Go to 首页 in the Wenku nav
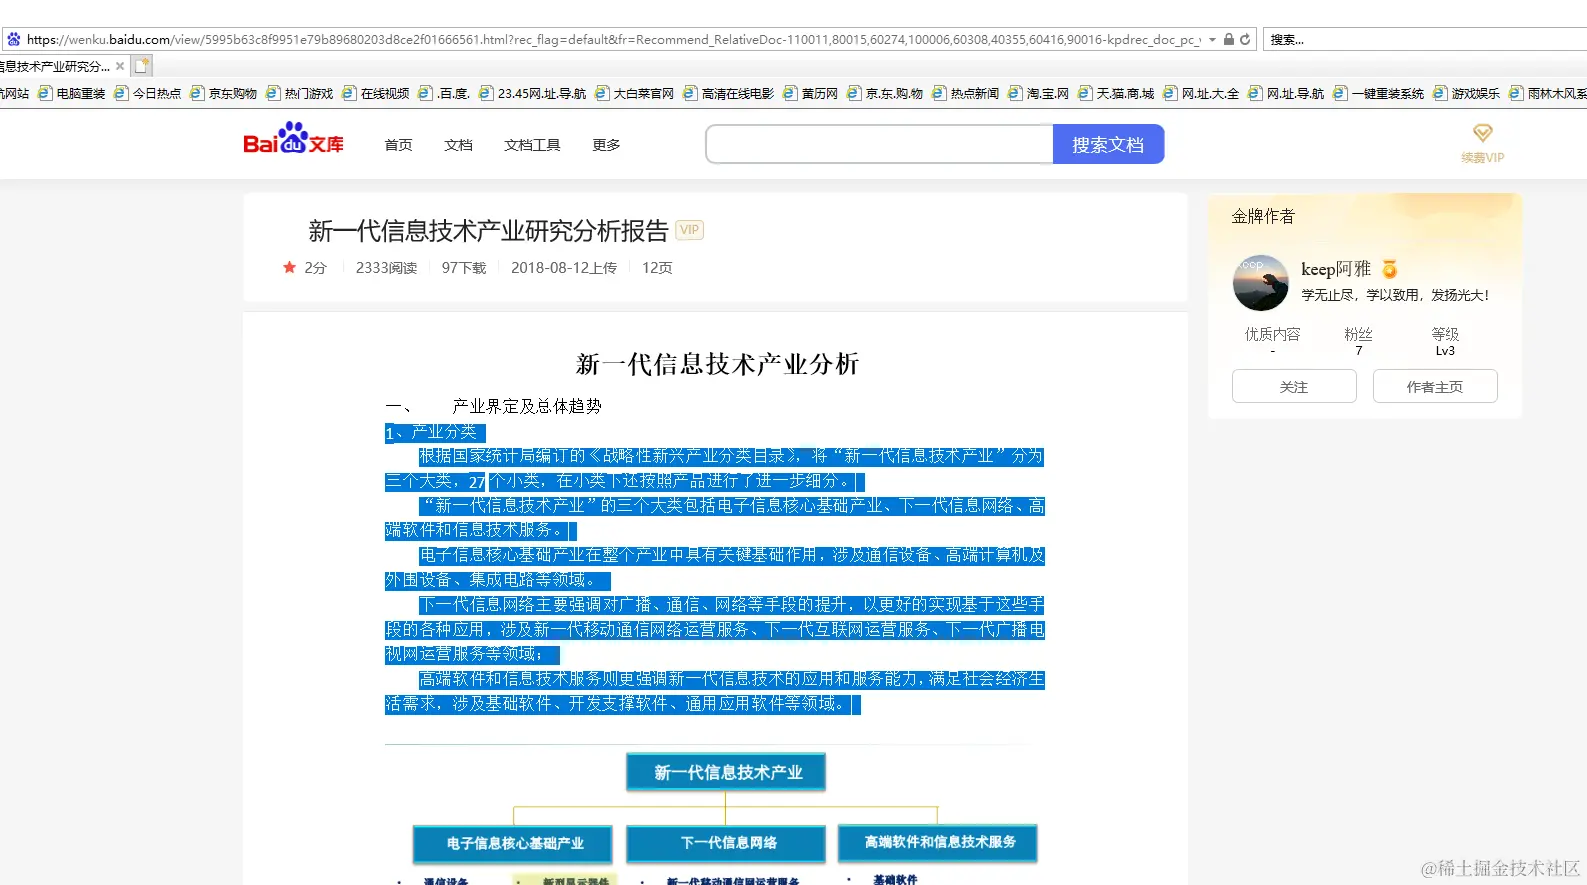1587x885 pixels. coord(398,145)
